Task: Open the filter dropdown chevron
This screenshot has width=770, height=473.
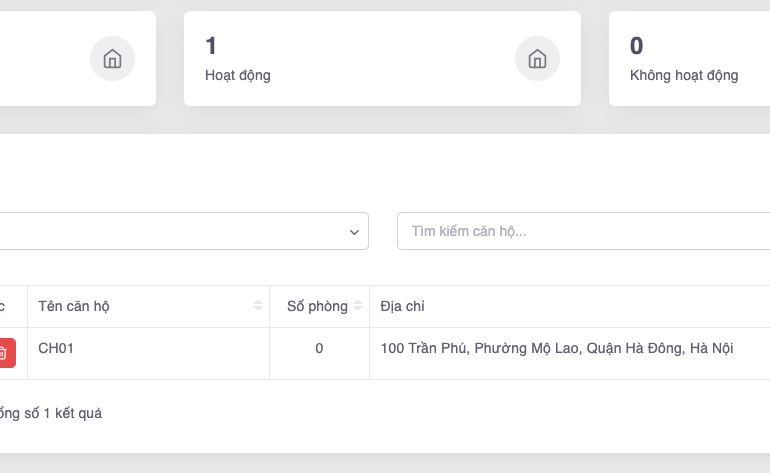Action: coord(354,232)
